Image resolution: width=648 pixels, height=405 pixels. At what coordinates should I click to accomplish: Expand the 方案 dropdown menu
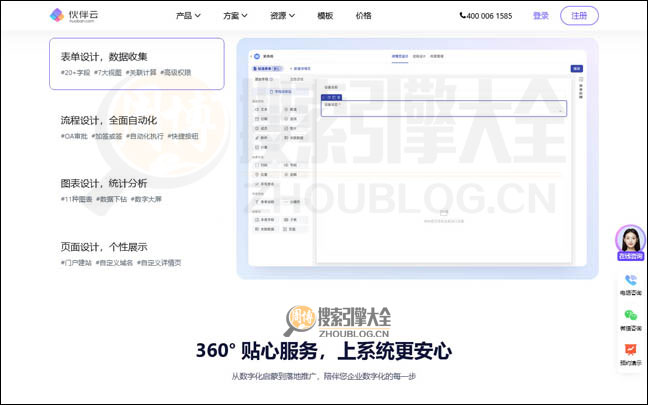click(x=235, y=16)
